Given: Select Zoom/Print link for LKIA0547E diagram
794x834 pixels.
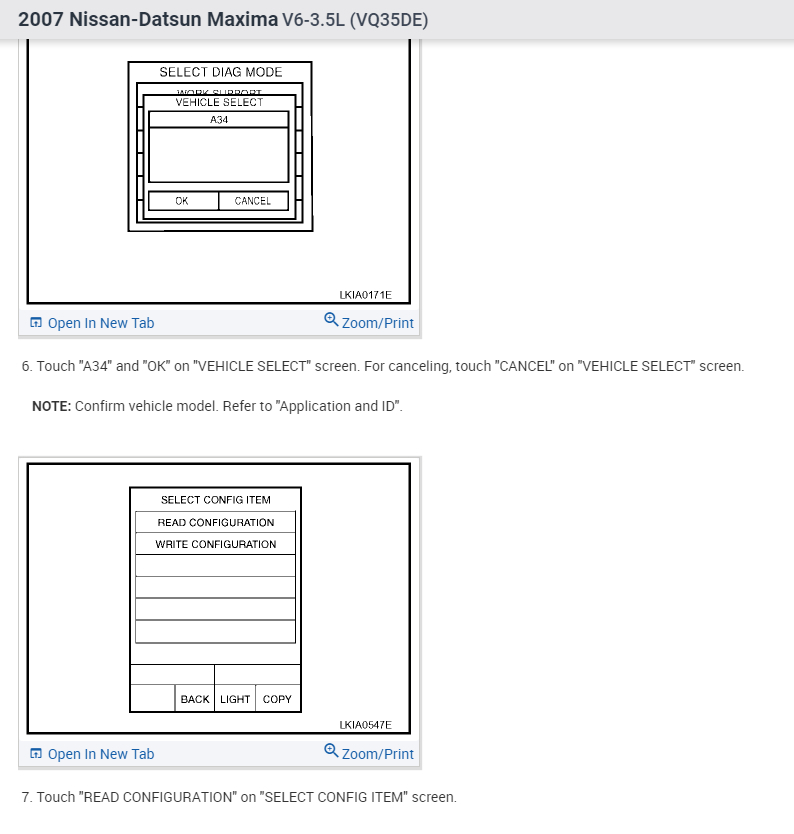Looking at the screenshot, I should (x=378, y=754).
